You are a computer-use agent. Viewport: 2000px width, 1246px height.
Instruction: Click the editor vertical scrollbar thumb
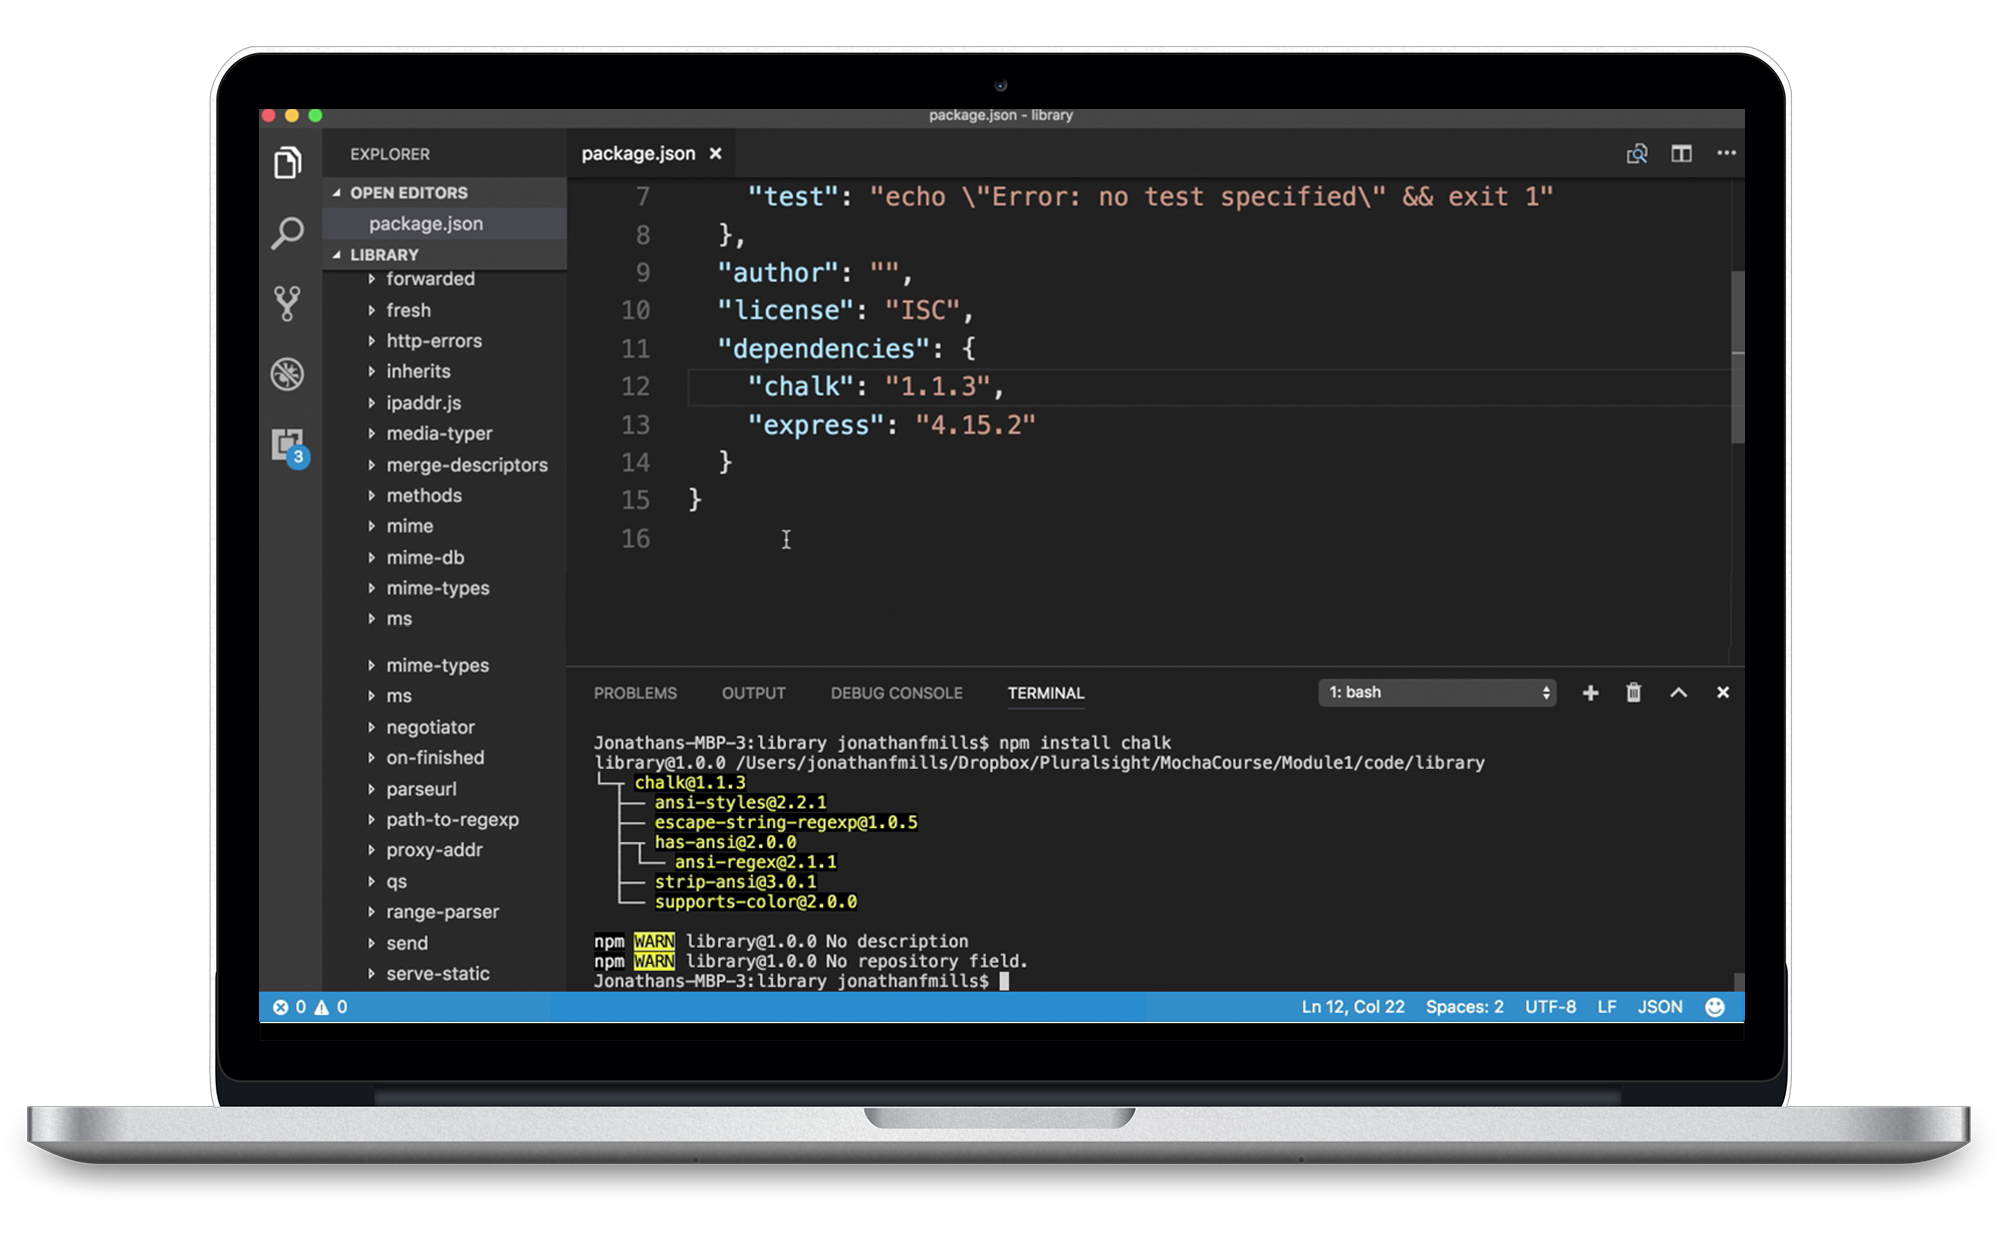pyautogui.click(x=1738, y=355)
